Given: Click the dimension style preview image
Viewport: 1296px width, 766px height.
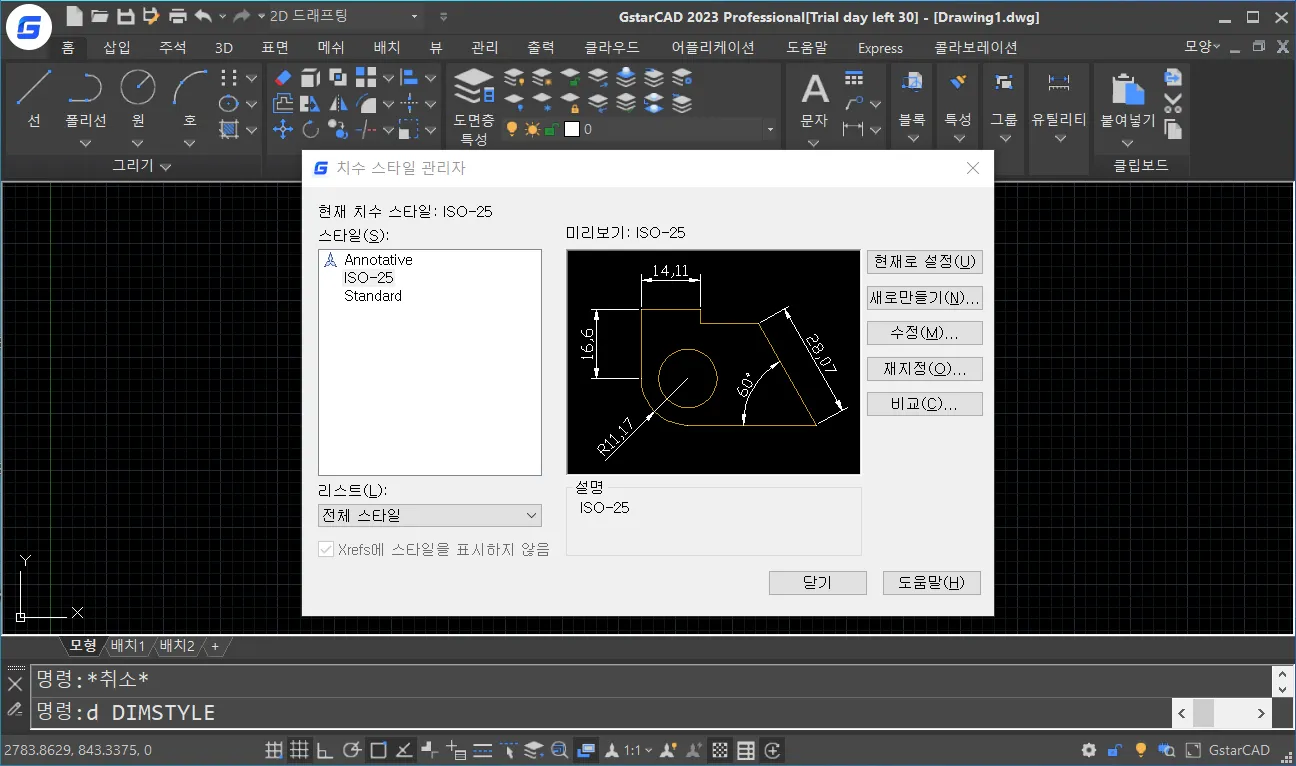Looking at the screenshot, I should pyautogui.click(x=713, y=362).
